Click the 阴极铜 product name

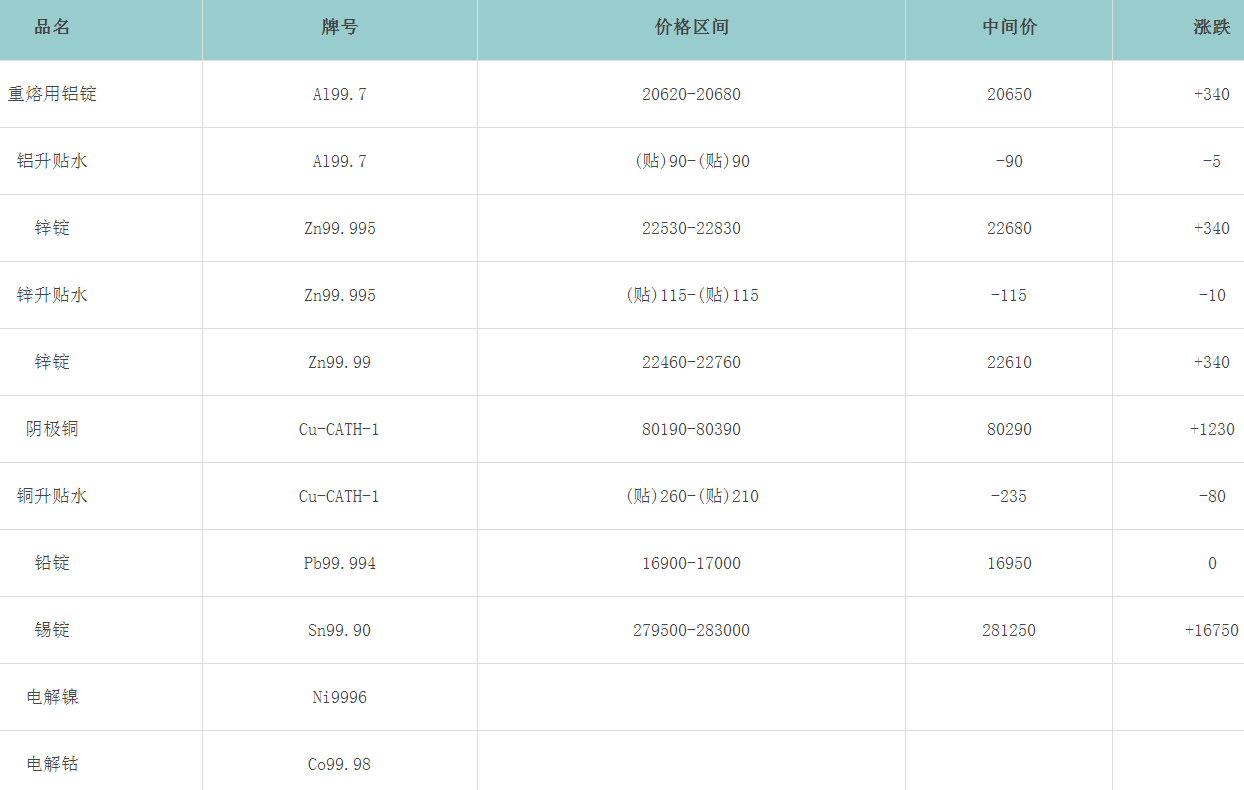[x=52, y=429]
